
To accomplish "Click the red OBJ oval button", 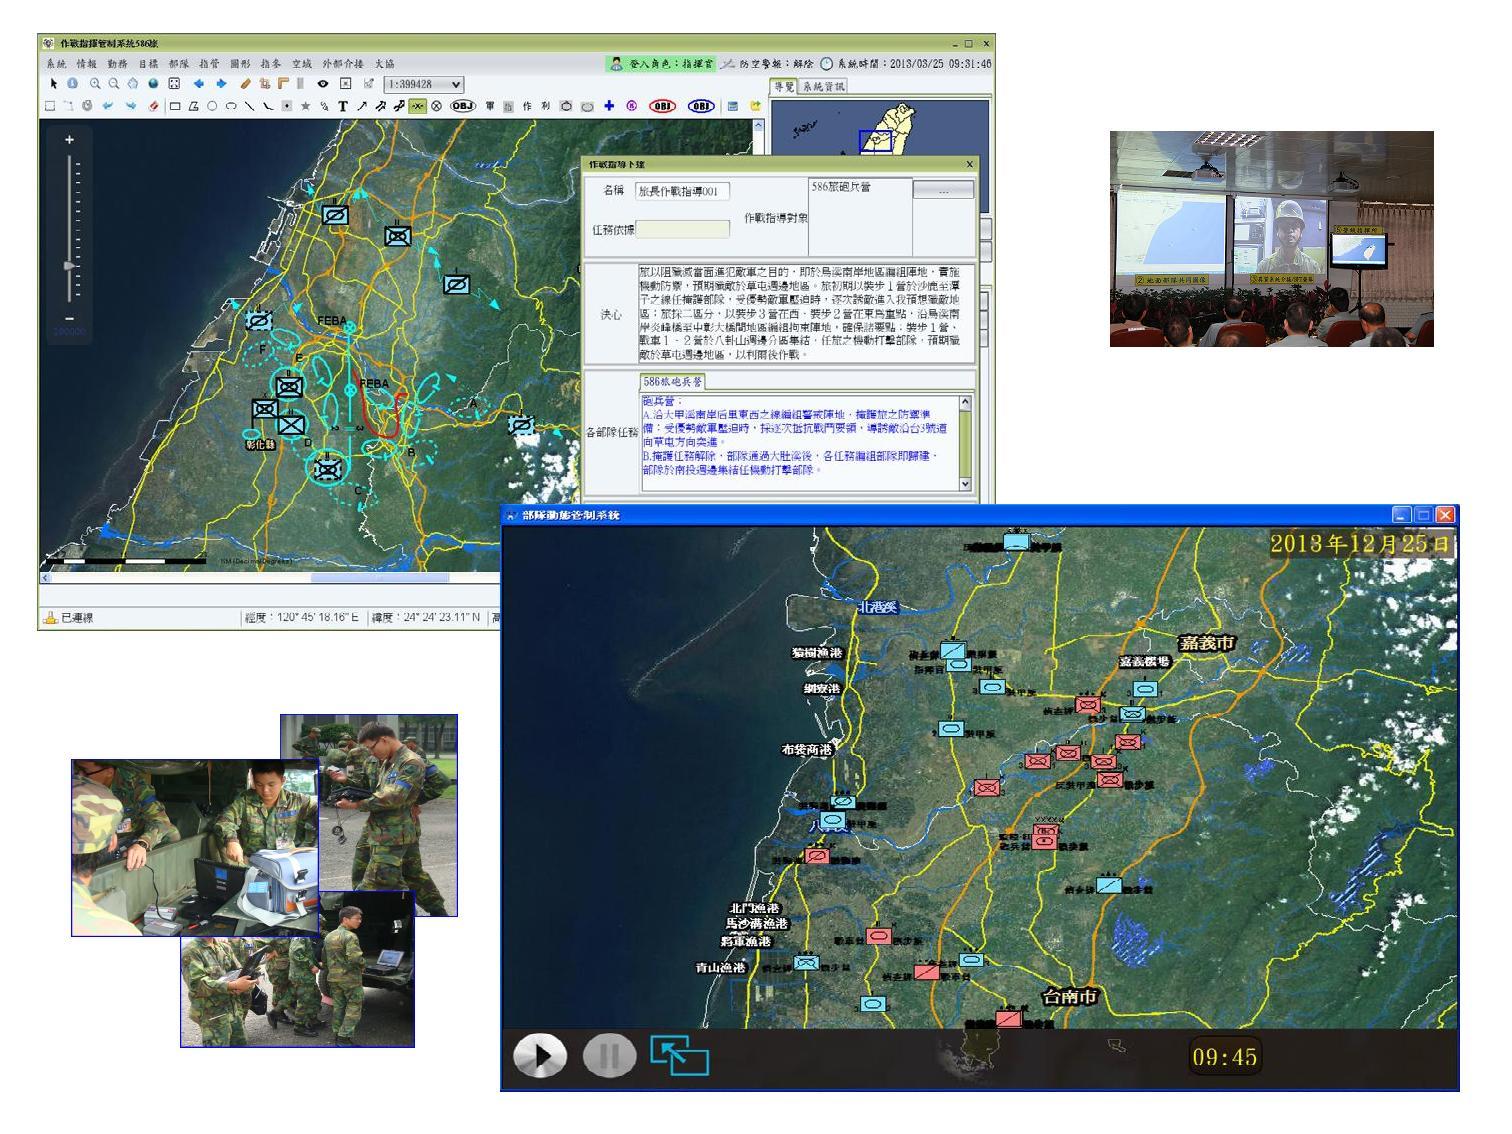I will 663,106.
